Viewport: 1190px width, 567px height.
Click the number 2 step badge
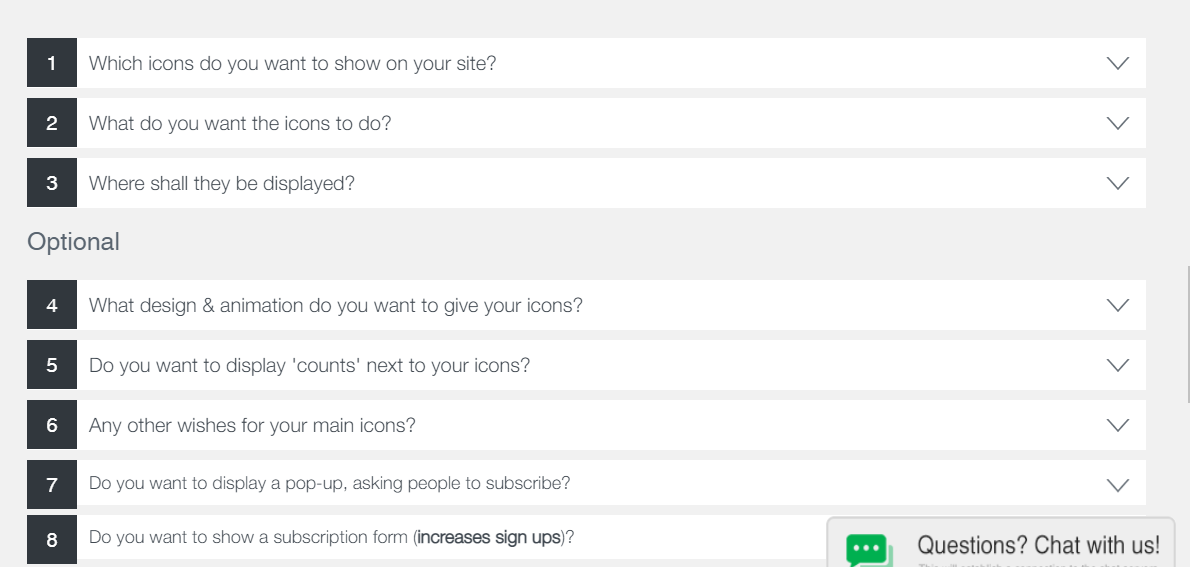[x=52, y=123]
